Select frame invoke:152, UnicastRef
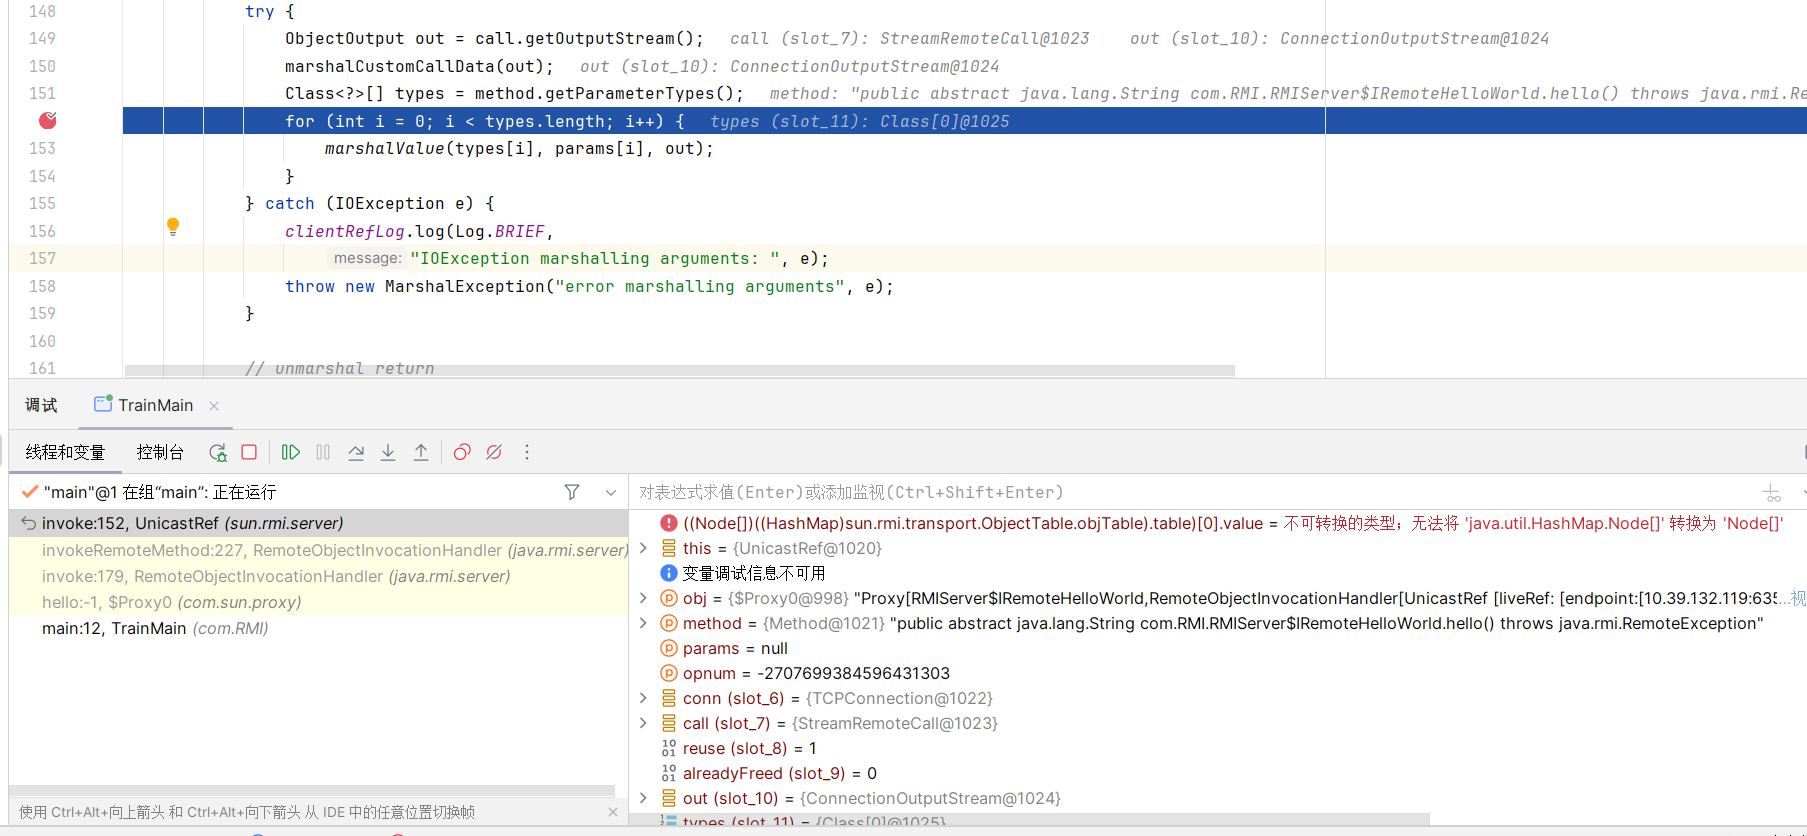 (318, 523)
